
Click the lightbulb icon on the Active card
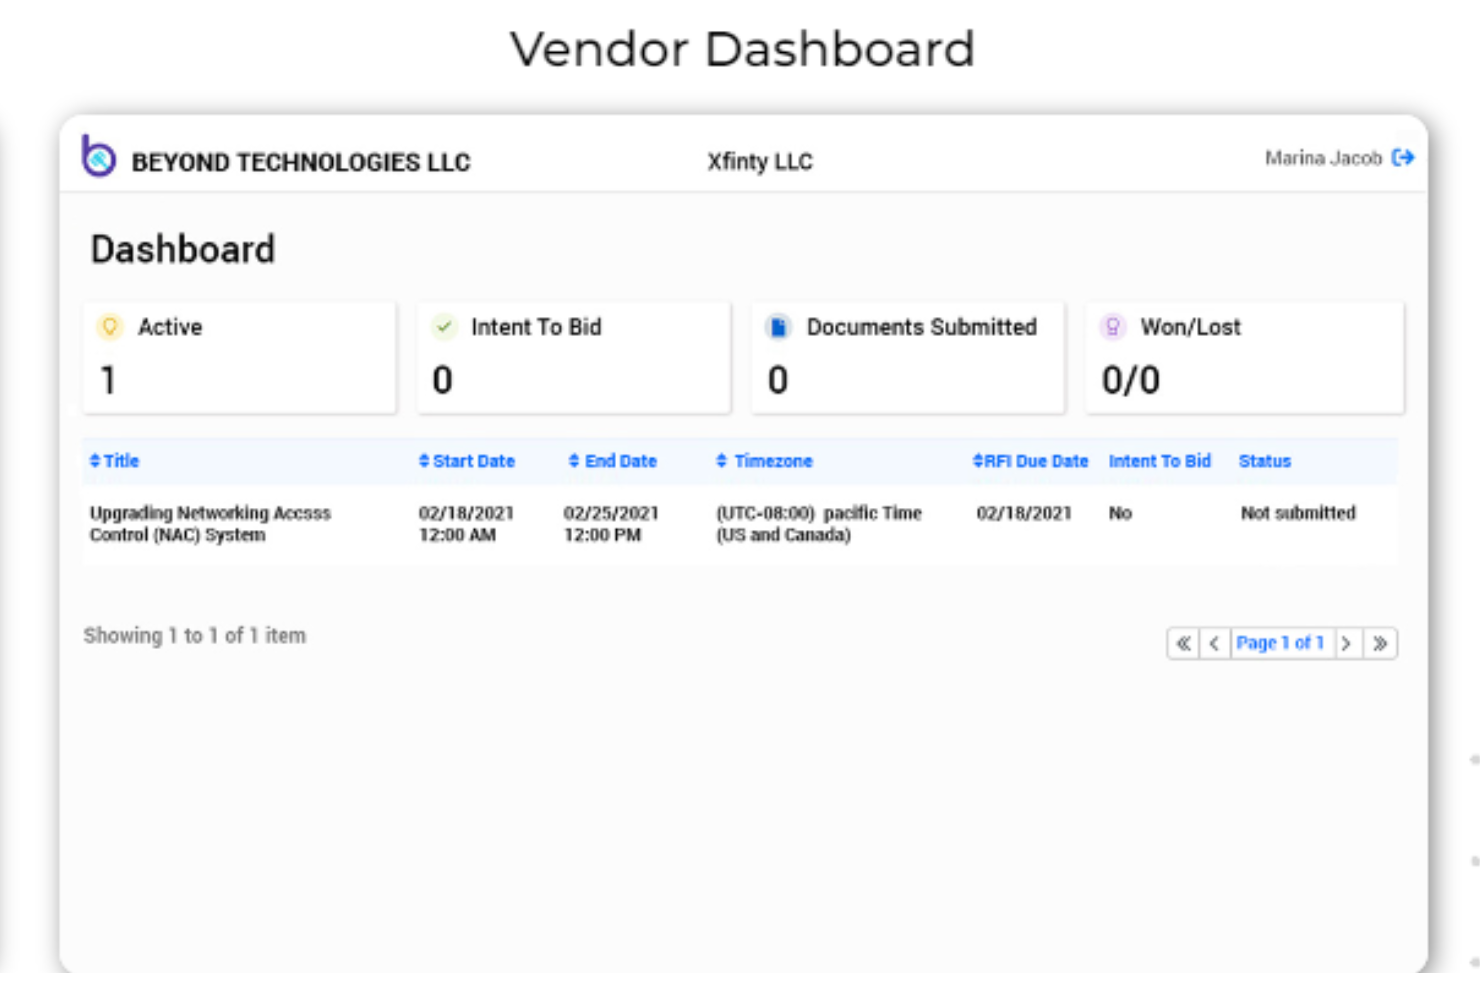point(110,326)
